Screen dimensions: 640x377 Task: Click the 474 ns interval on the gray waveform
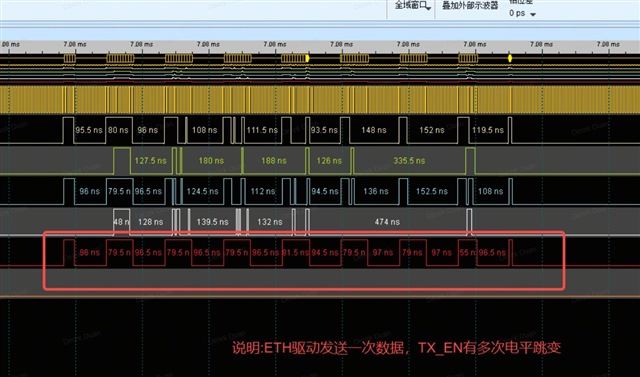tap(387, 222)
